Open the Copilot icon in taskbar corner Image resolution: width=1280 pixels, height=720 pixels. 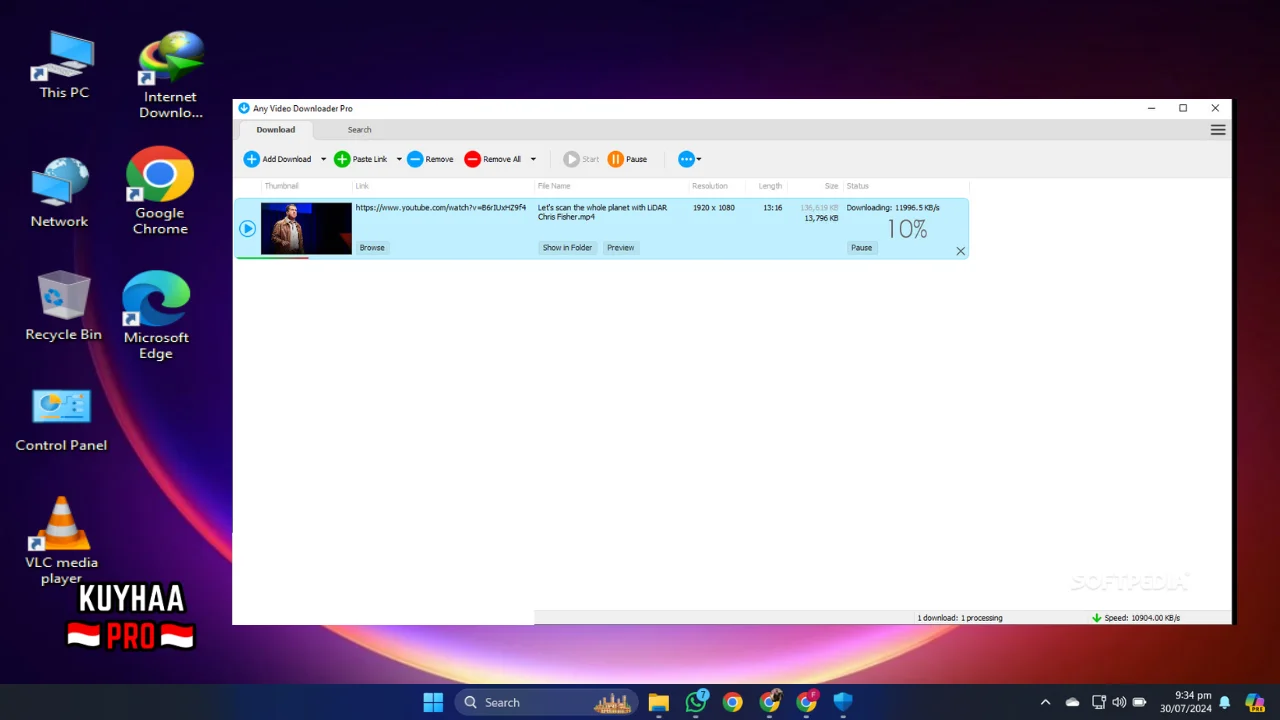(x=1254, y=702)
